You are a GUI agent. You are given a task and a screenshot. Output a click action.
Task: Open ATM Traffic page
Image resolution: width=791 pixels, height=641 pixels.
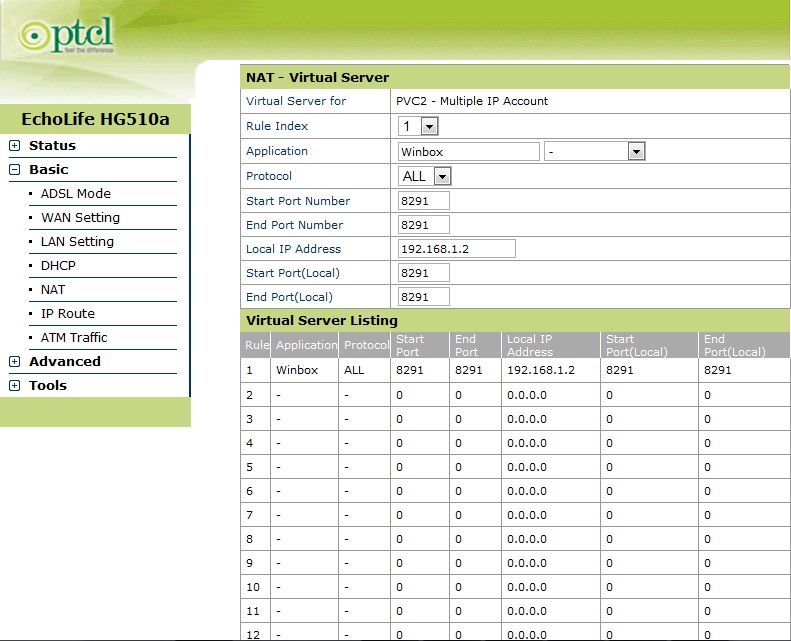coord(74,338)
